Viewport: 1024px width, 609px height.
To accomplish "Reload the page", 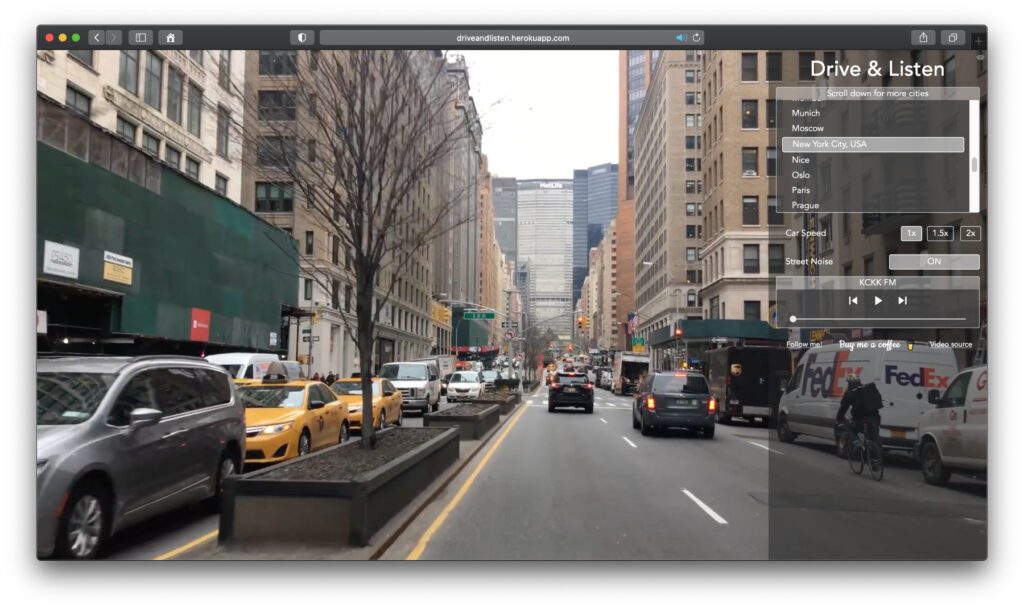I will (696, 38).
